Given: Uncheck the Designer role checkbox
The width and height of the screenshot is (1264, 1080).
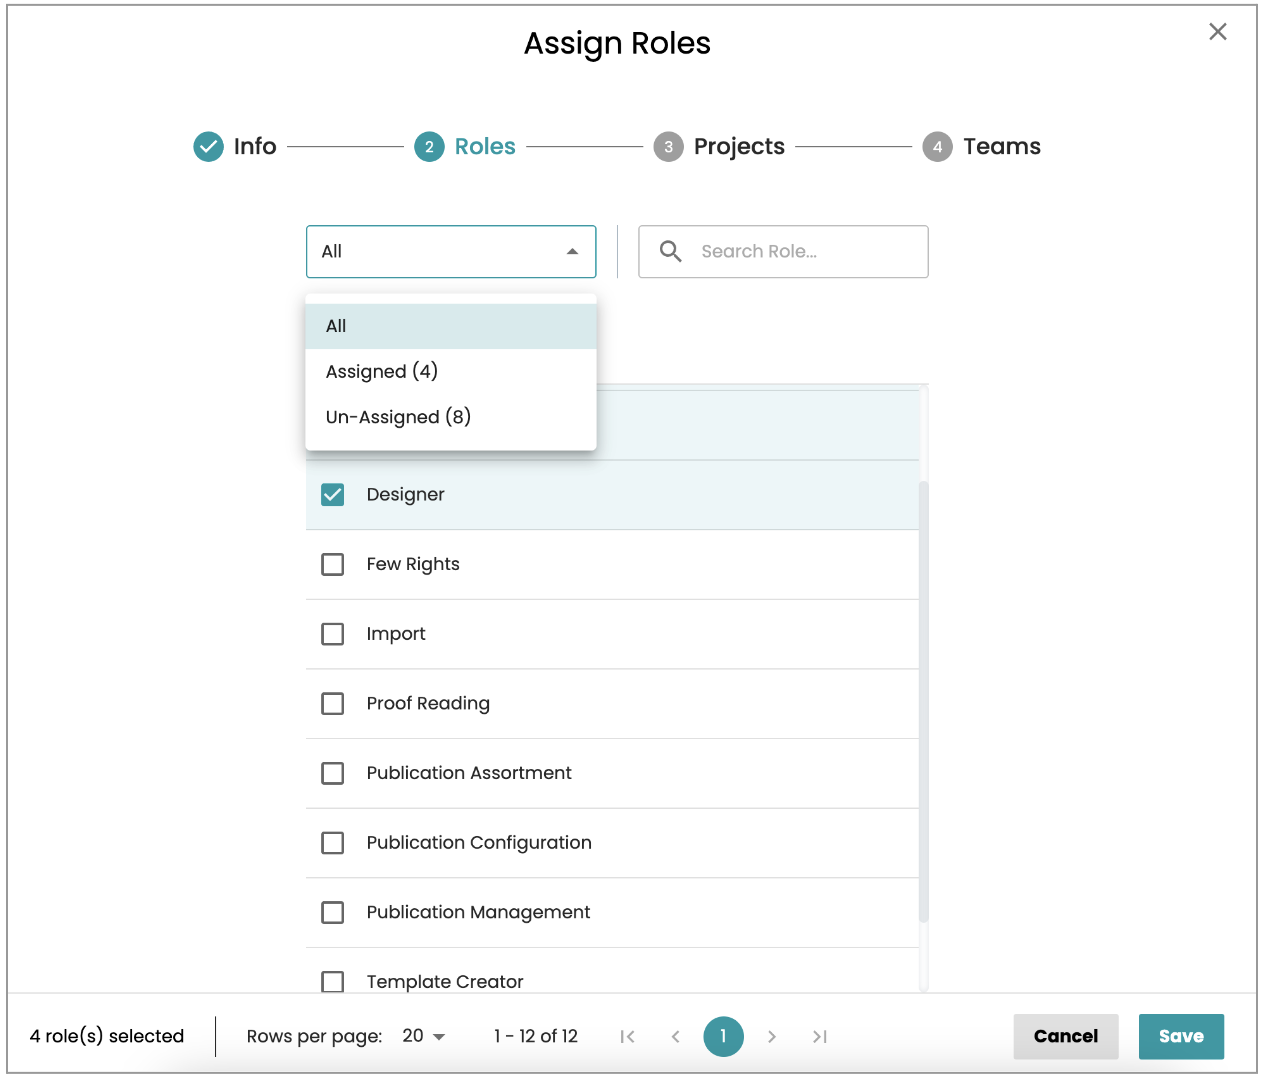Looking at the screenshot, I should click(333, 495).
